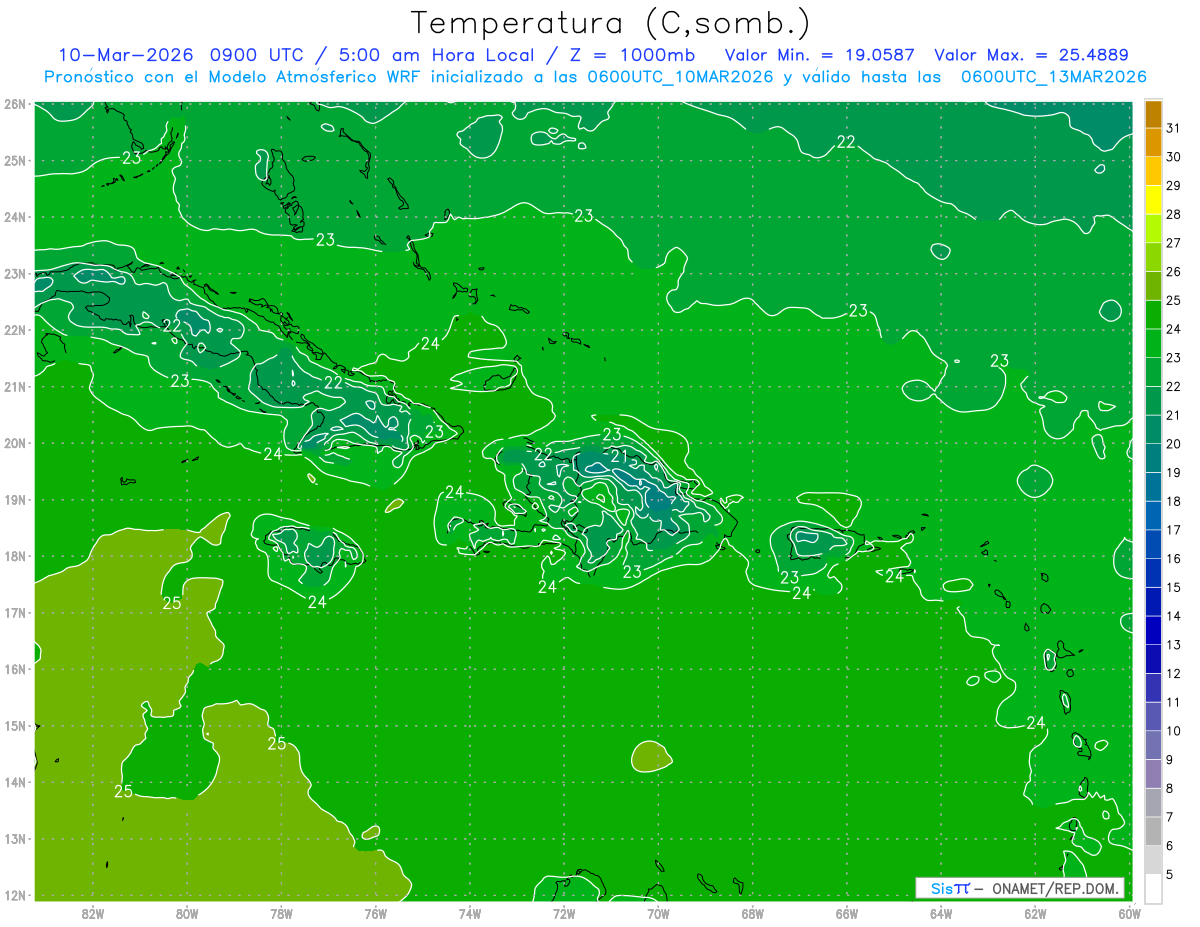Image resolution: width=1200 pixels, height=927 pixels.
Task: Click the color scale label "31"
Action: click(1174, 127)
